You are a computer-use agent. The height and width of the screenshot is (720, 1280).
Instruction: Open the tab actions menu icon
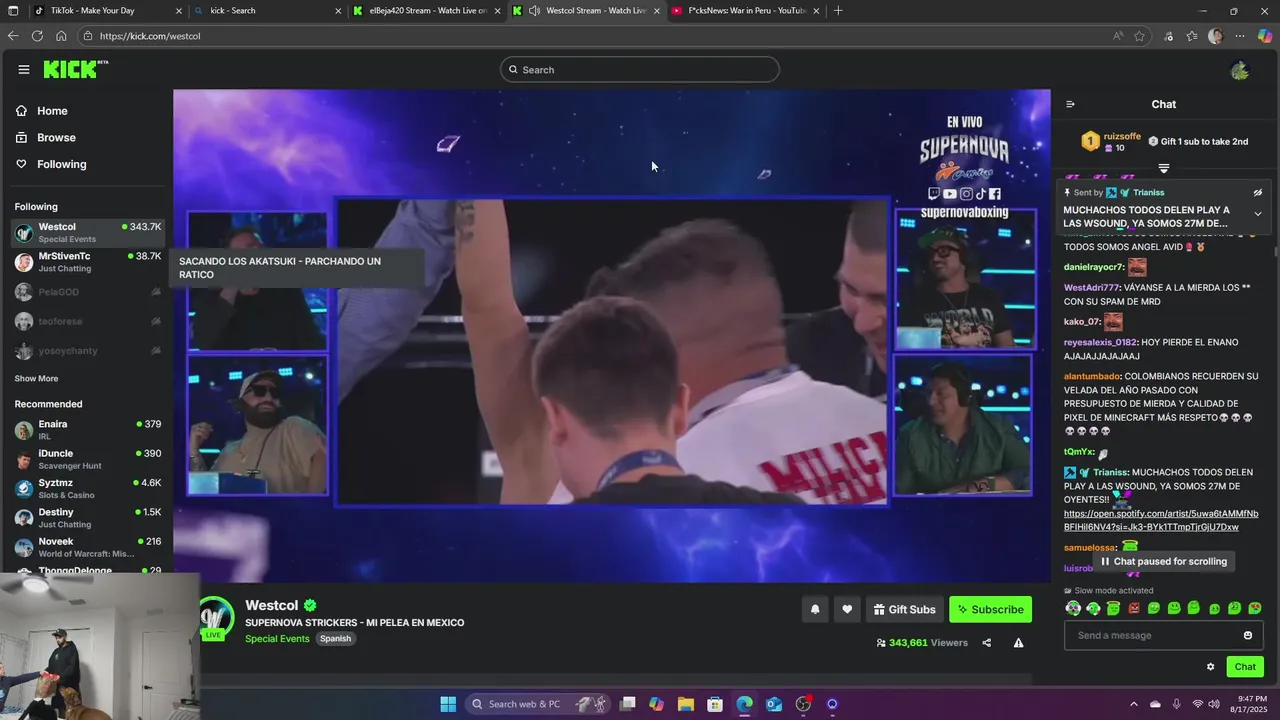(13, 11)
